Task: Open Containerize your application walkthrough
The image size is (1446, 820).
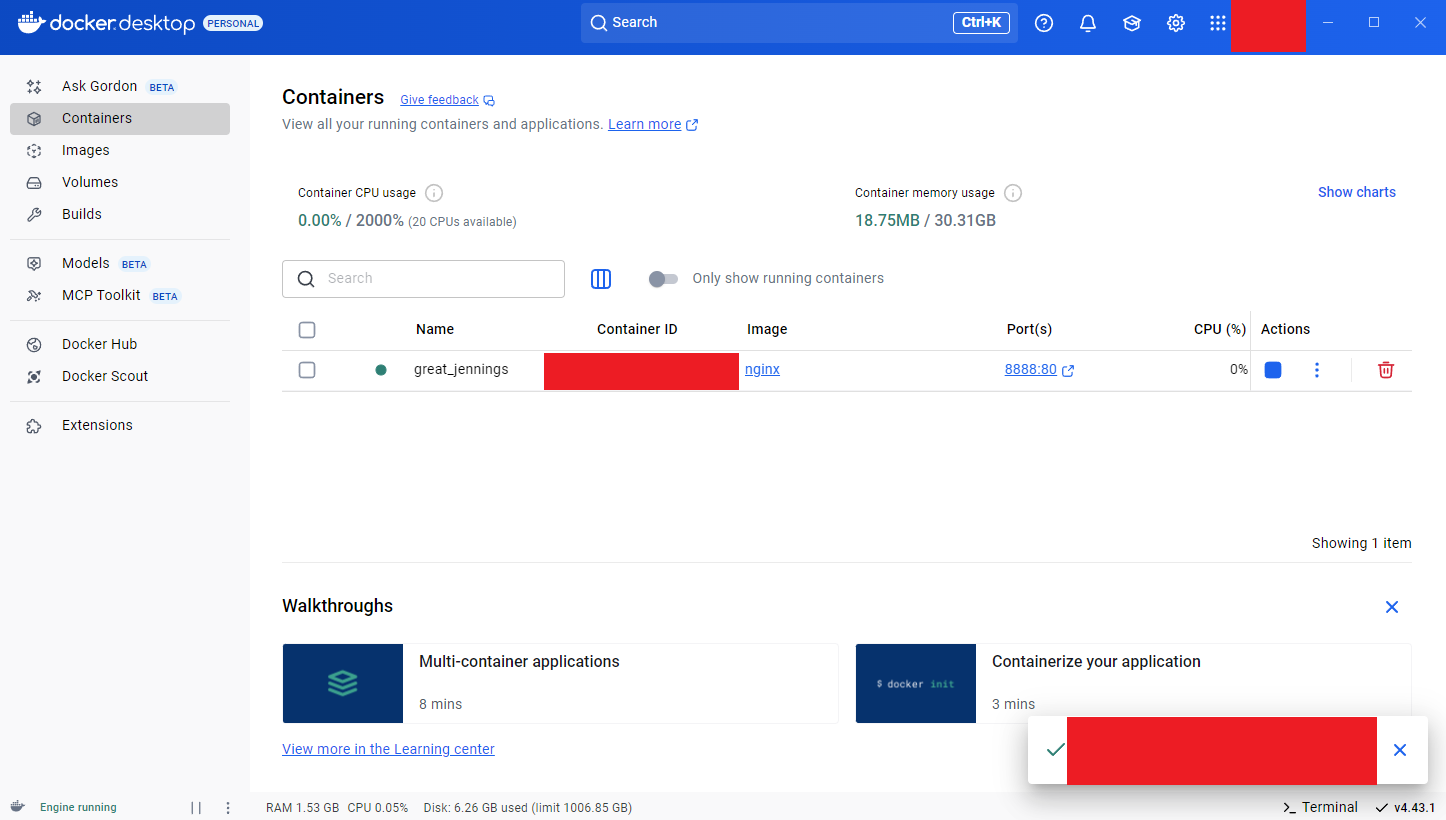Action: pos(1133,683)
